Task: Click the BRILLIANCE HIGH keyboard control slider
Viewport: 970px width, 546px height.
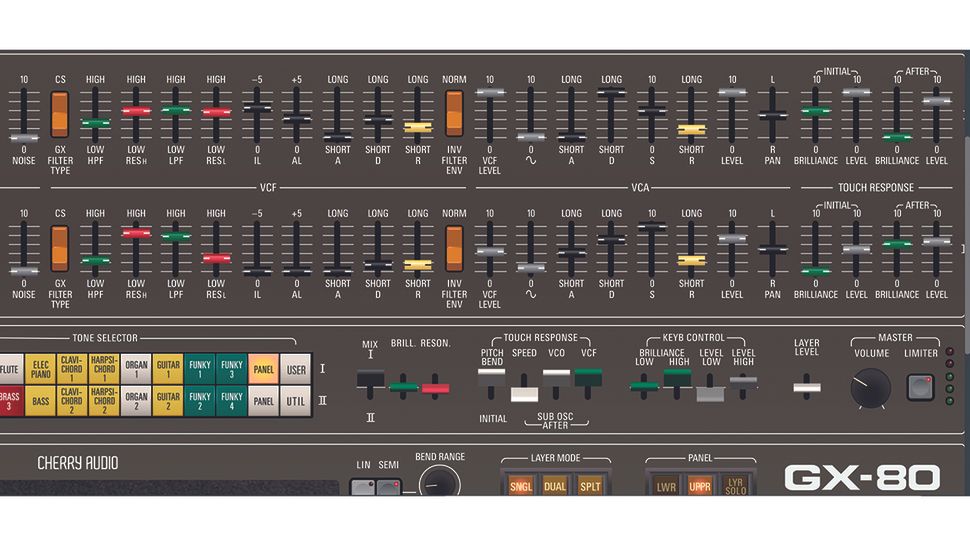Action: pyautogui.click(x=677, y=377)
